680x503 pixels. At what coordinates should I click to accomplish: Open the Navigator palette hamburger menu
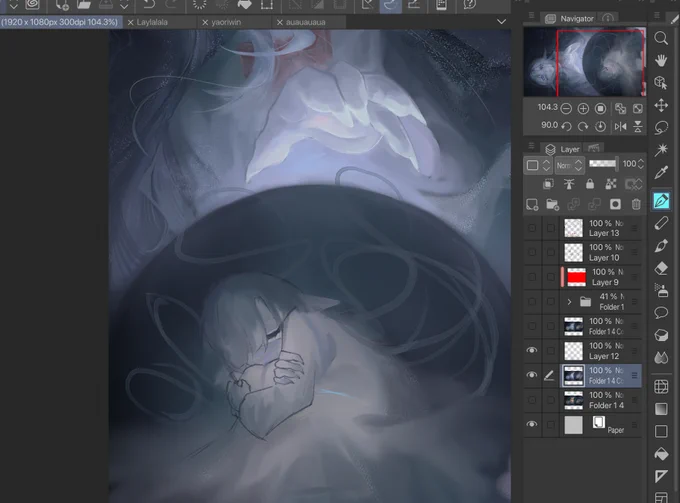(531, 16)
